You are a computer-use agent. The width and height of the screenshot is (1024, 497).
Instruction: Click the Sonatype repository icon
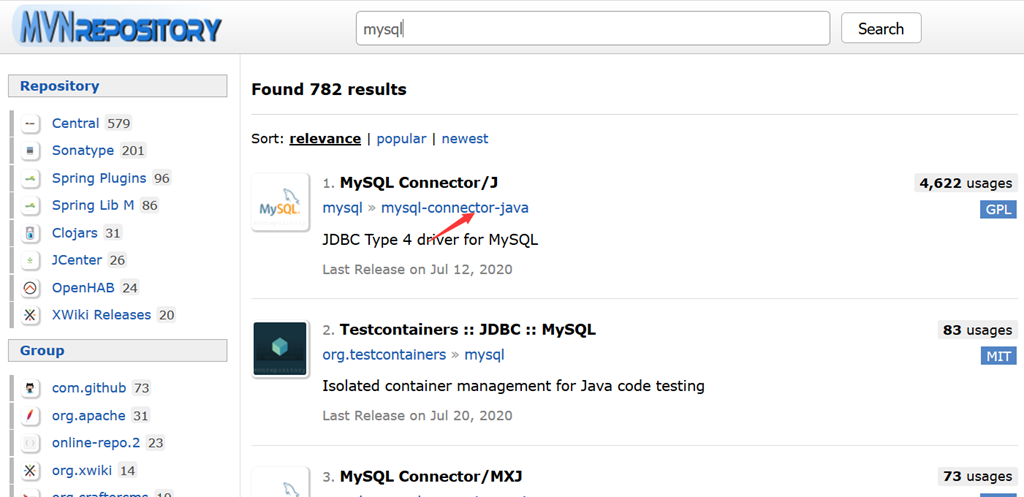coord(31,151)
